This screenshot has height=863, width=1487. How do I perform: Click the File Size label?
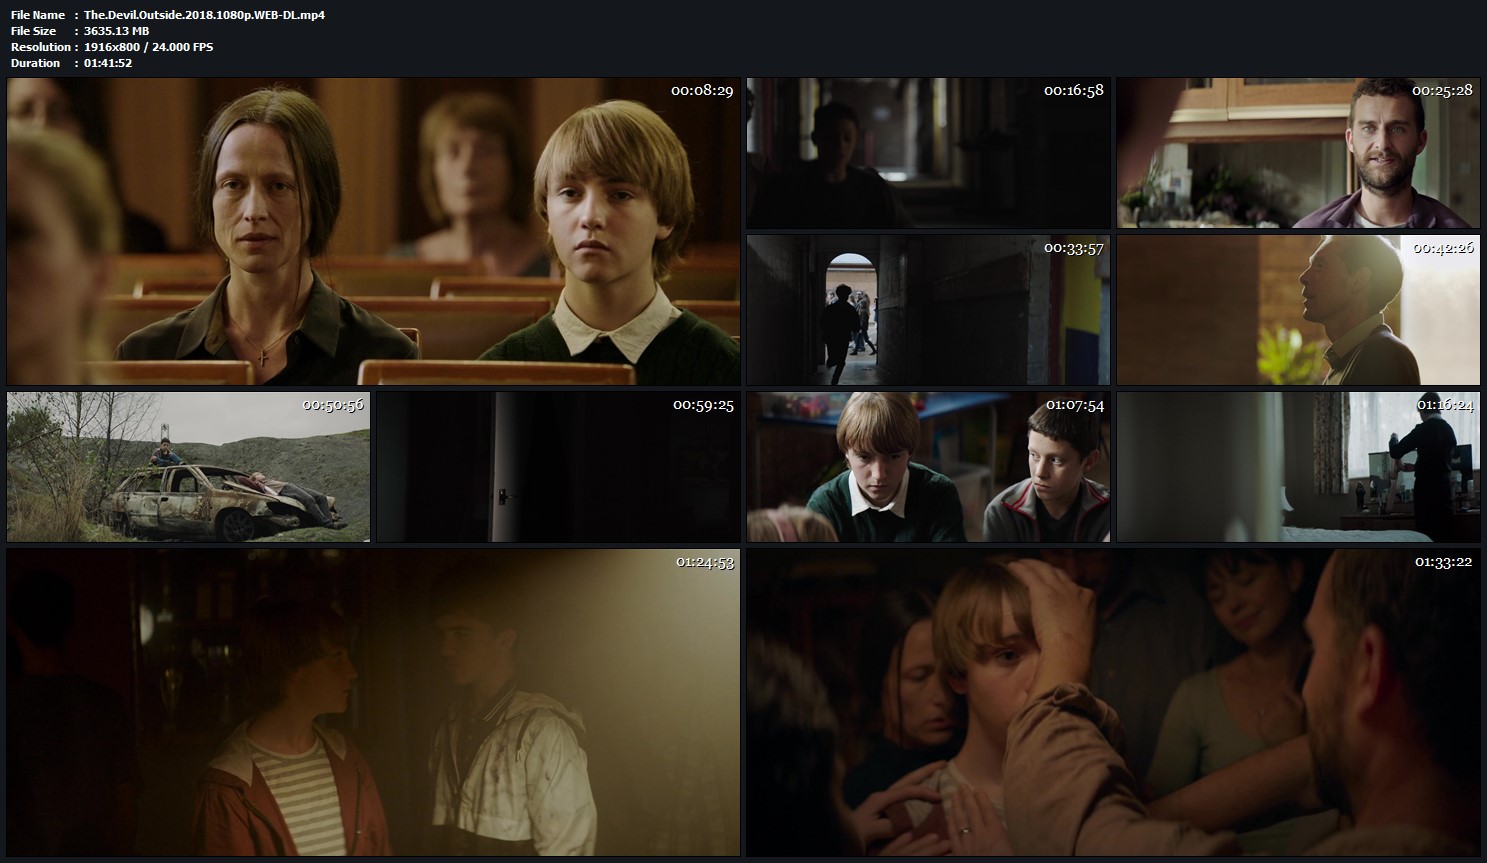click(34, 31)
